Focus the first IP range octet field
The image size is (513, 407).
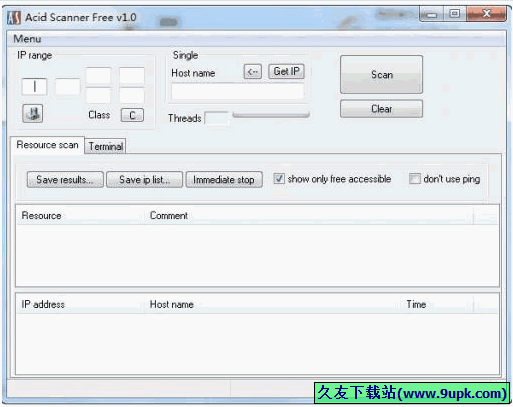pyautogui.click(x=34, y=87)
